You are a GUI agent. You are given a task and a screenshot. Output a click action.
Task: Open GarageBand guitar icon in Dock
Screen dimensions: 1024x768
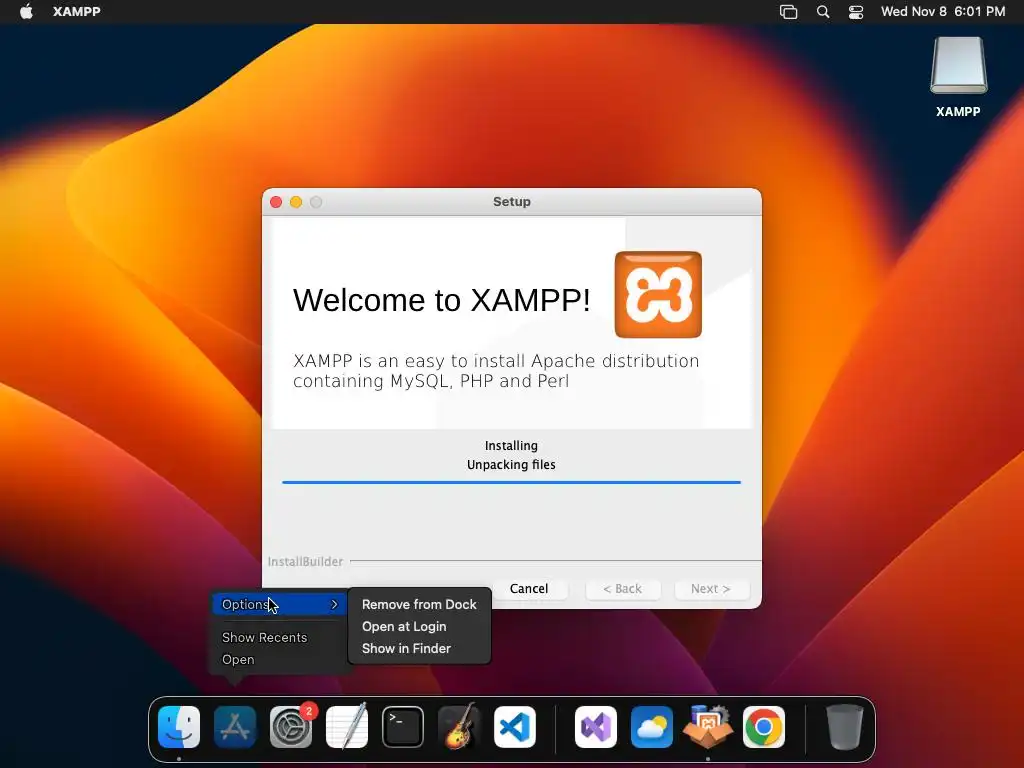point(458,727)
